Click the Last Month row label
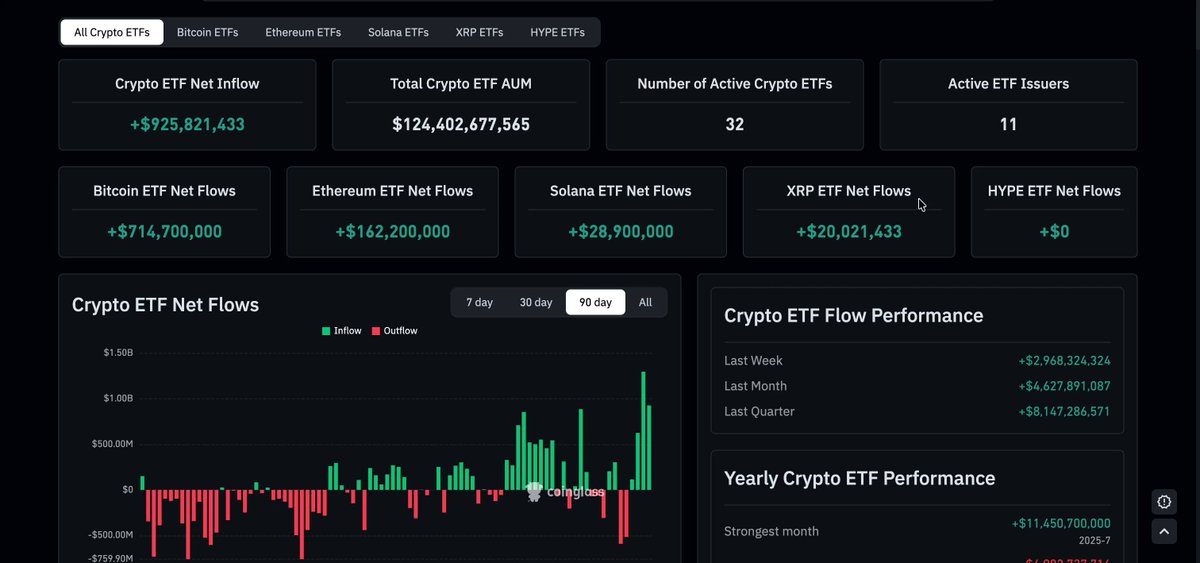The width and height of the screenshot is (1200, 563). (x=756, y=386)
